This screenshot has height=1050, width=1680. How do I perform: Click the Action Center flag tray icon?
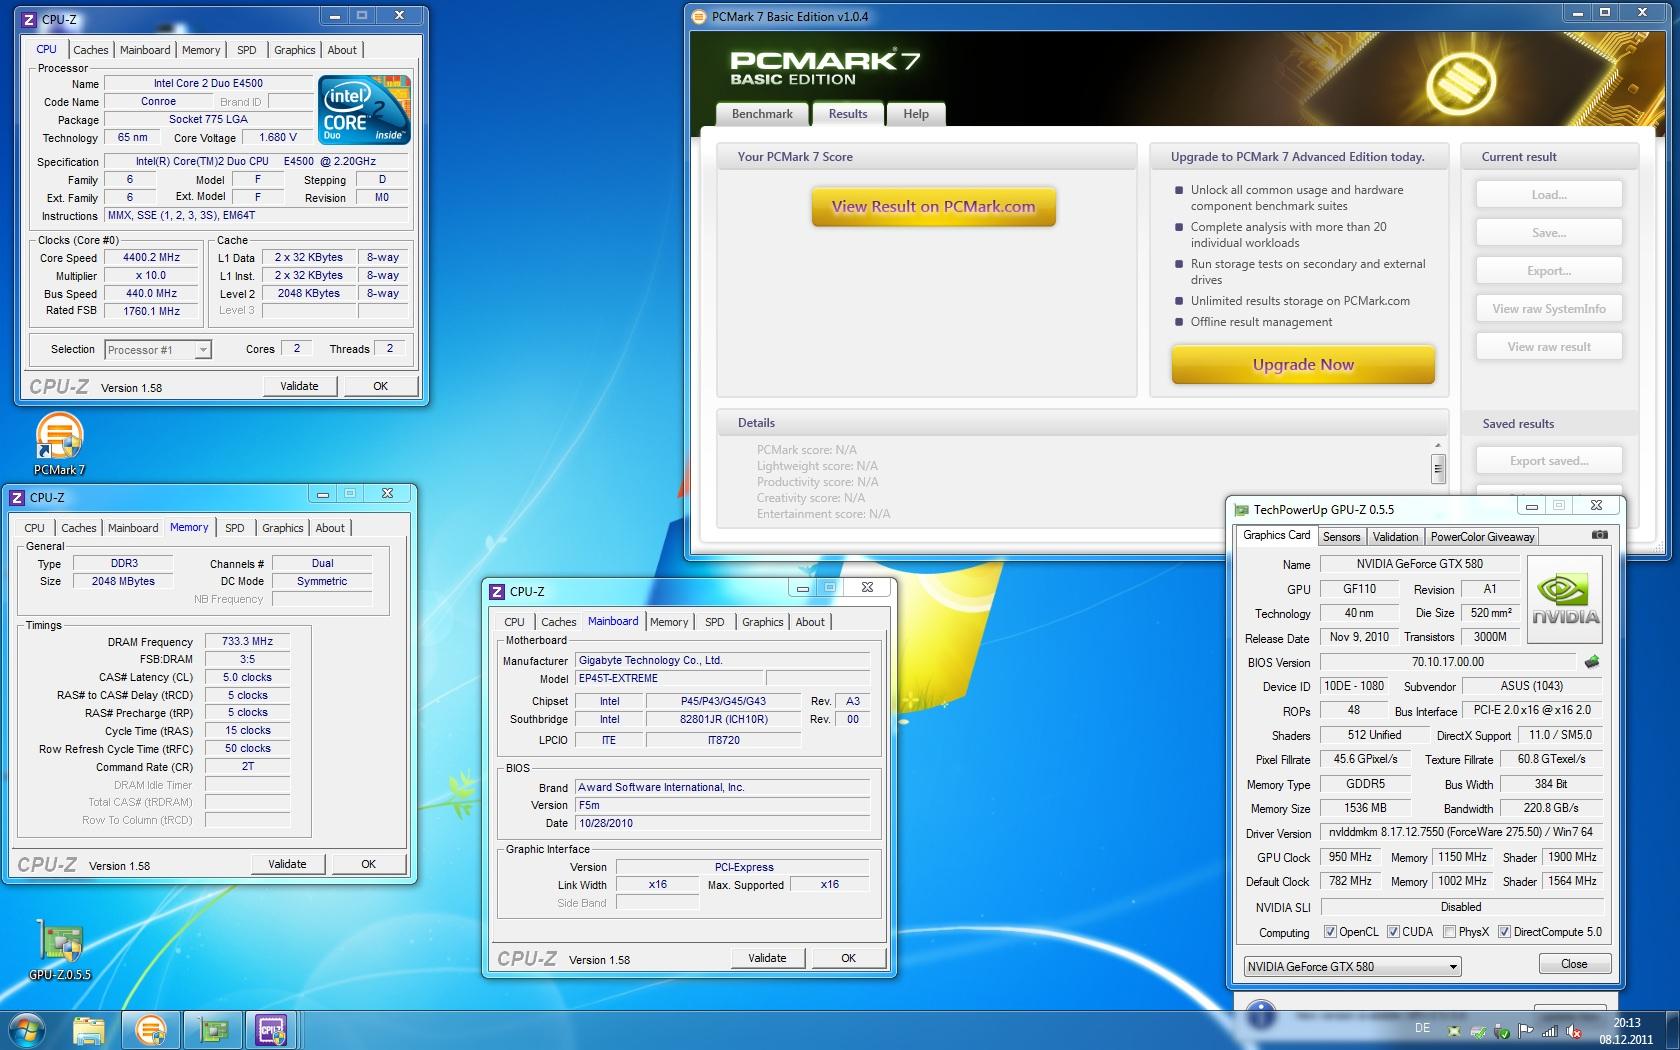click(x=1526, y=1031)
